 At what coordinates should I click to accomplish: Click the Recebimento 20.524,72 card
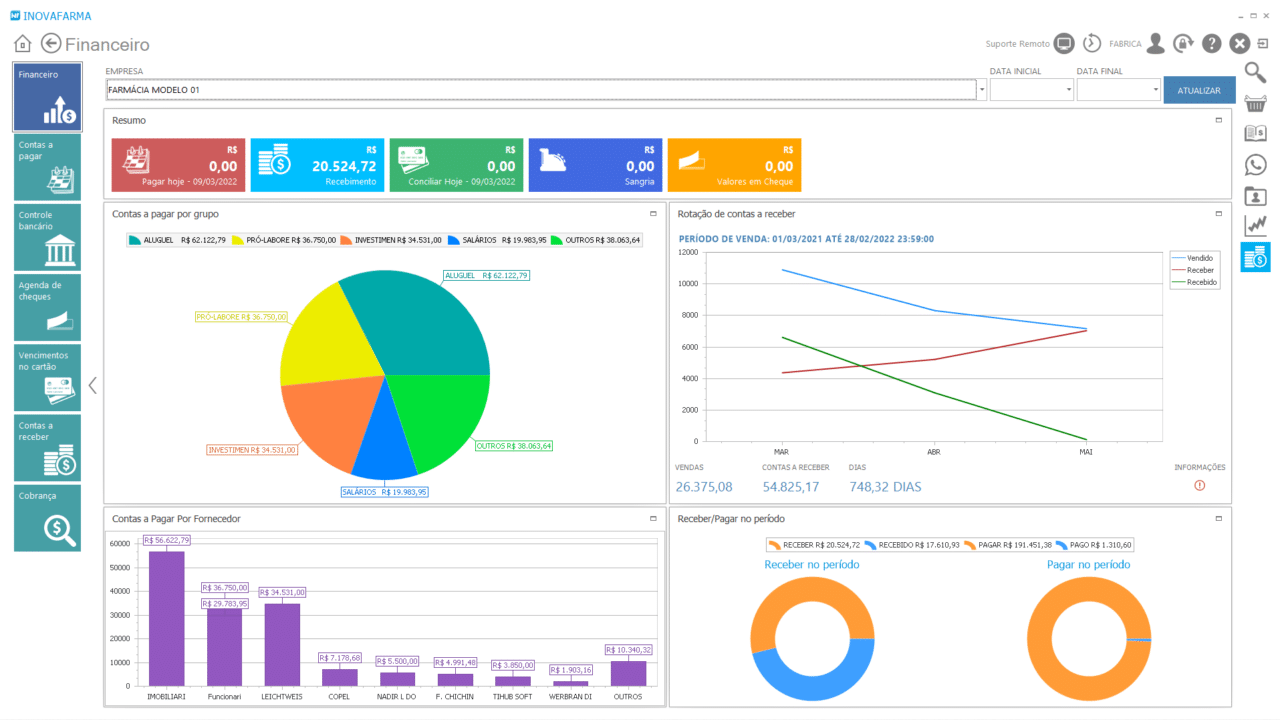316,165
